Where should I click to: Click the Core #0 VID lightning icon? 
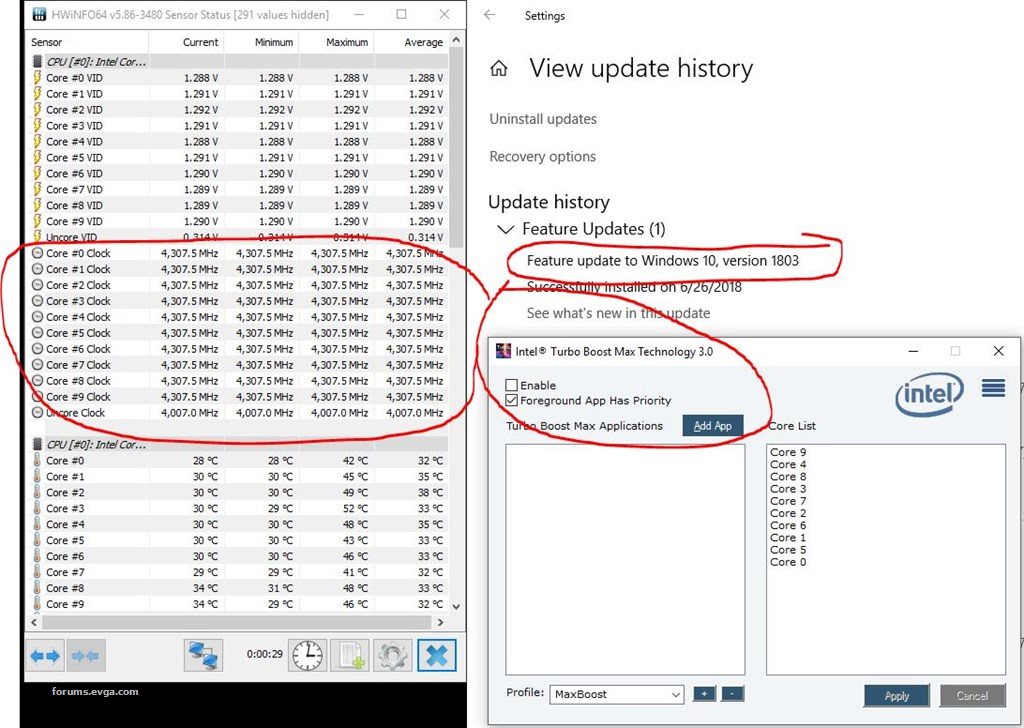(x=37, y=78)
